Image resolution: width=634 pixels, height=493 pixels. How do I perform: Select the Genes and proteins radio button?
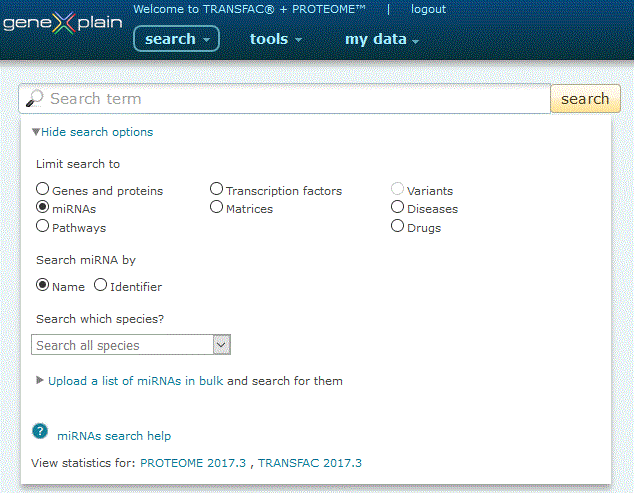click(42, 188)
